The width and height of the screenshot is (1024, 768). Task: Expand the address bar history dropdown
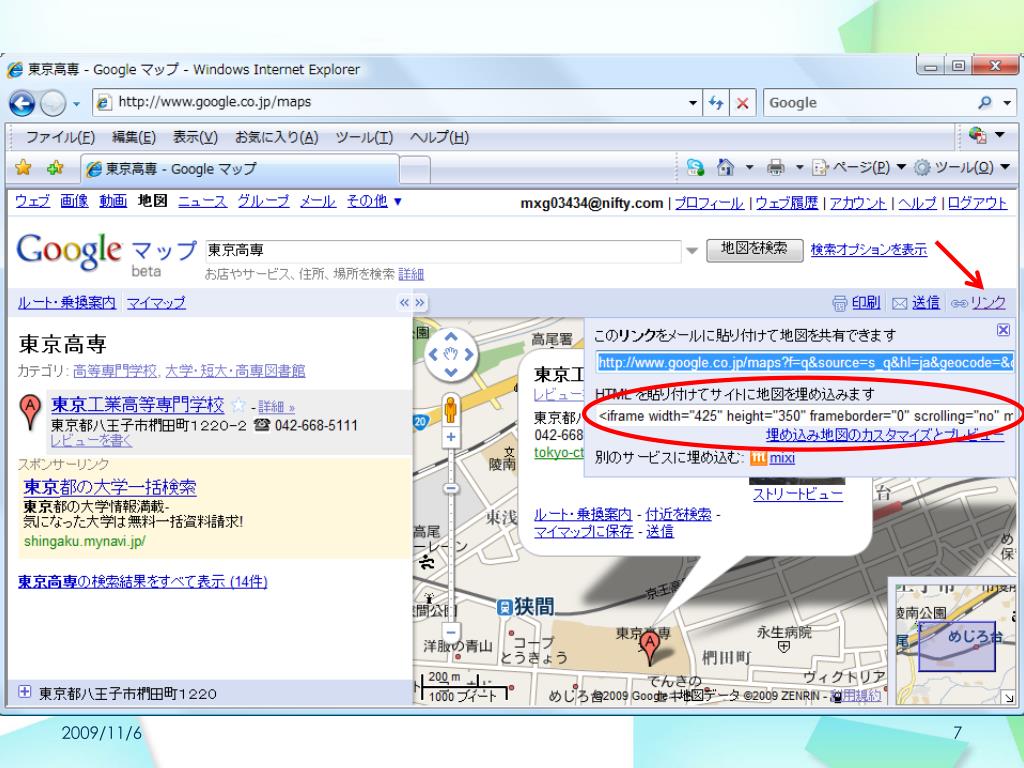(693, 103)
